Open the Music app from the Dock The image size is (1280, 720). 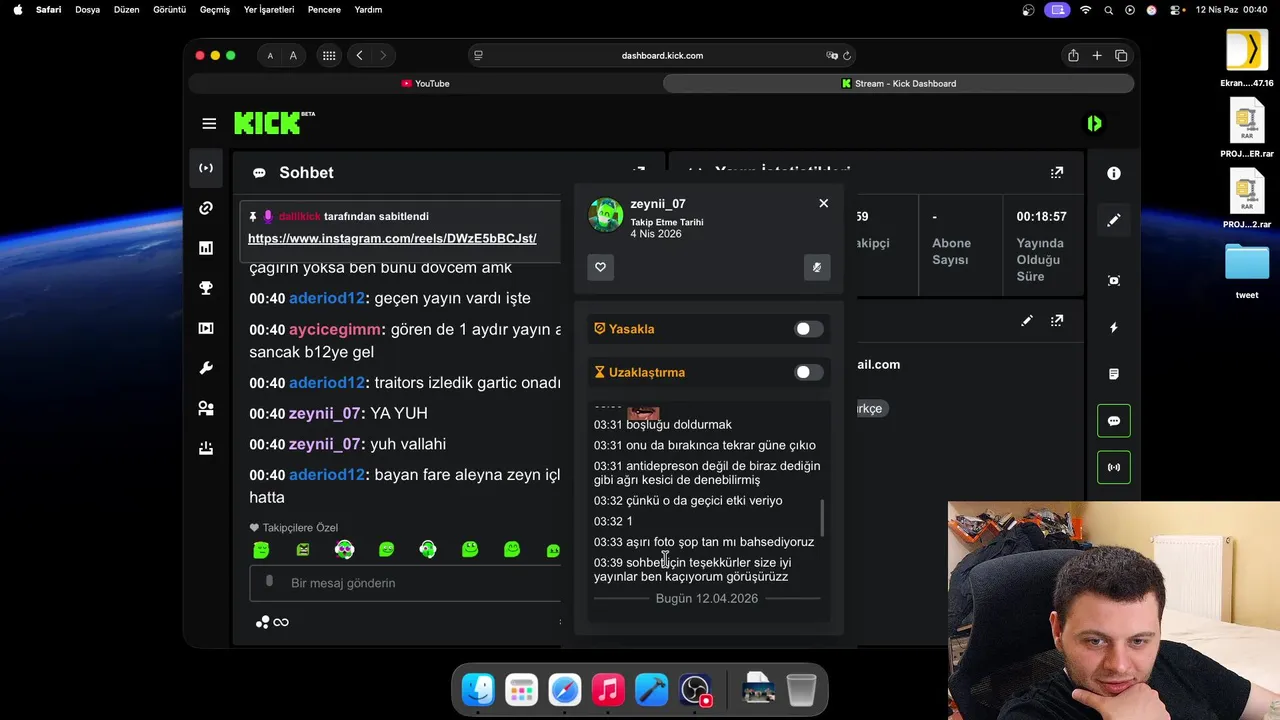click(608, 689)
